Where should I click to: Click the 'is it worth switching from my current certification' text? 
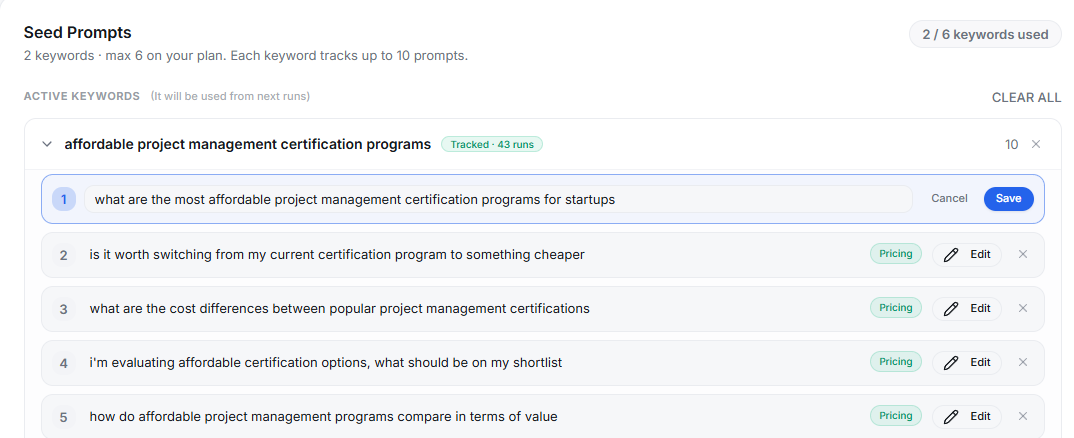(337, 255)
